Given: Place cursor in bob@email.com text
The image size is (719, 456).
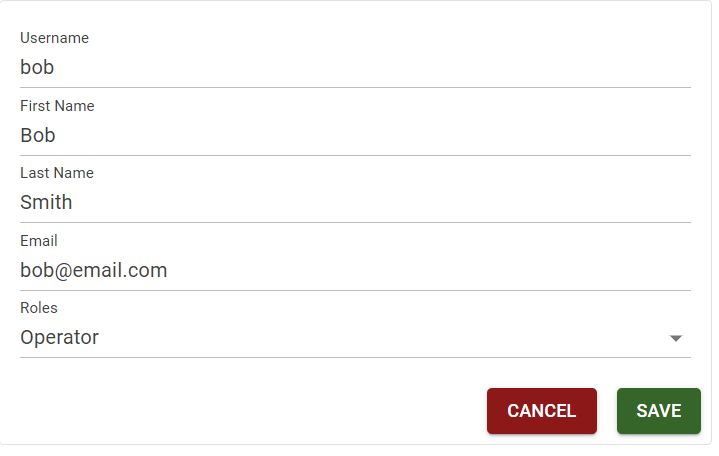Looking at the screenshot, I should (93, 270).
